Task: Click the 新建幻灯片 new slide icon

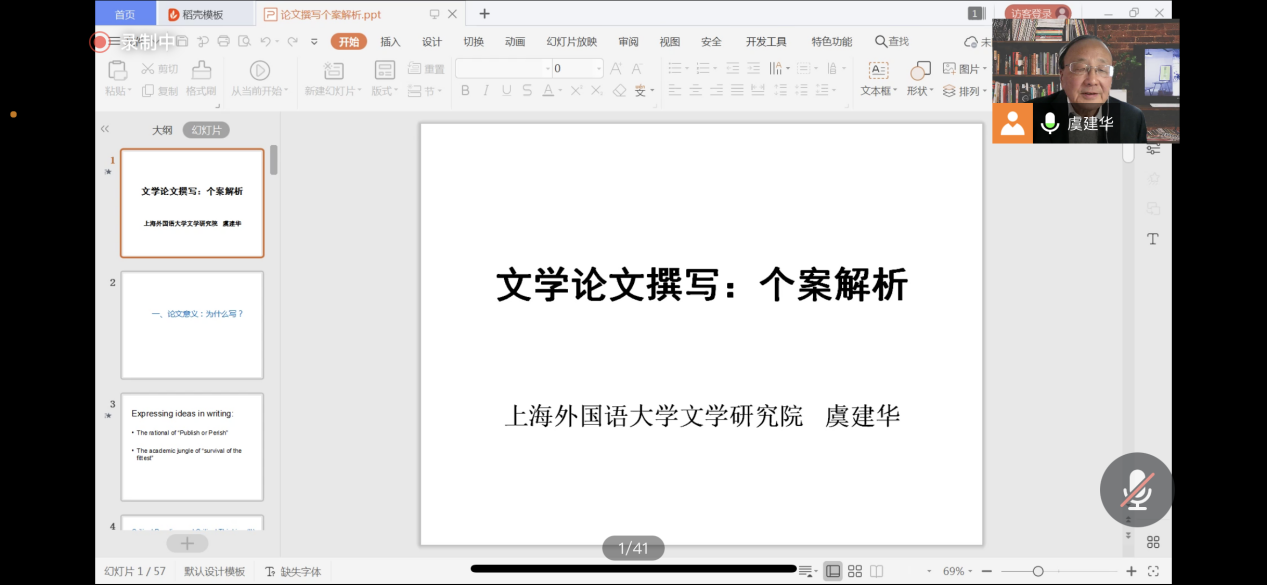Action: pos(334,70)
